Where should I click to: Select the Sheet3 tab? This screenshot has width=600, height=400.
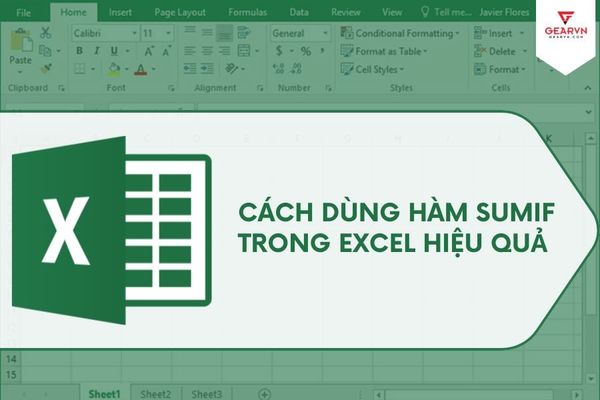coord(207,394)
